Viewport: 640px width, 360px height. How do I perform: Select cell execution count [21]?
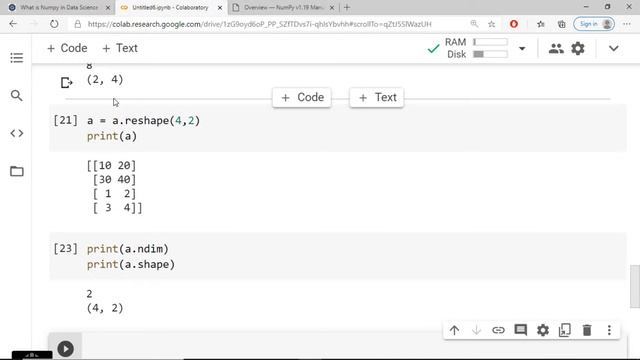tap(65, 121)
